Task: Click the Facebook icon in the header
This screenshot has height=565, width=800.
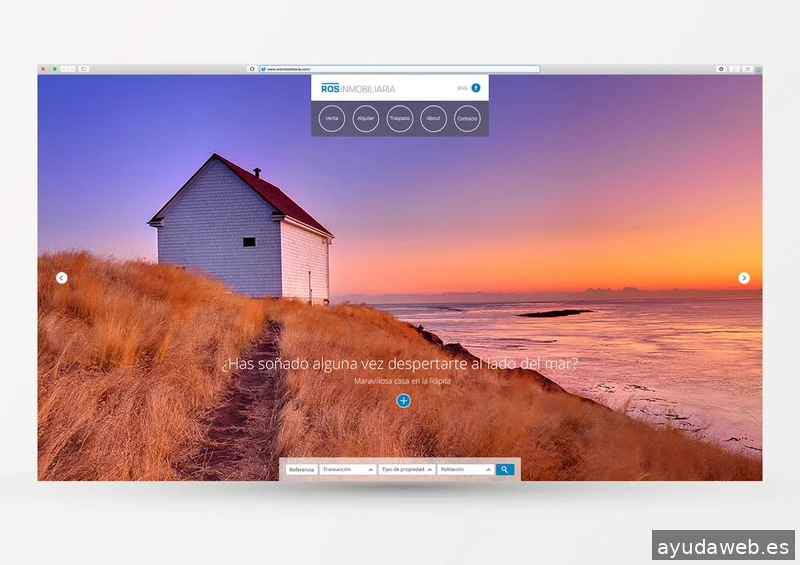Action: click(x=476, y=88)
